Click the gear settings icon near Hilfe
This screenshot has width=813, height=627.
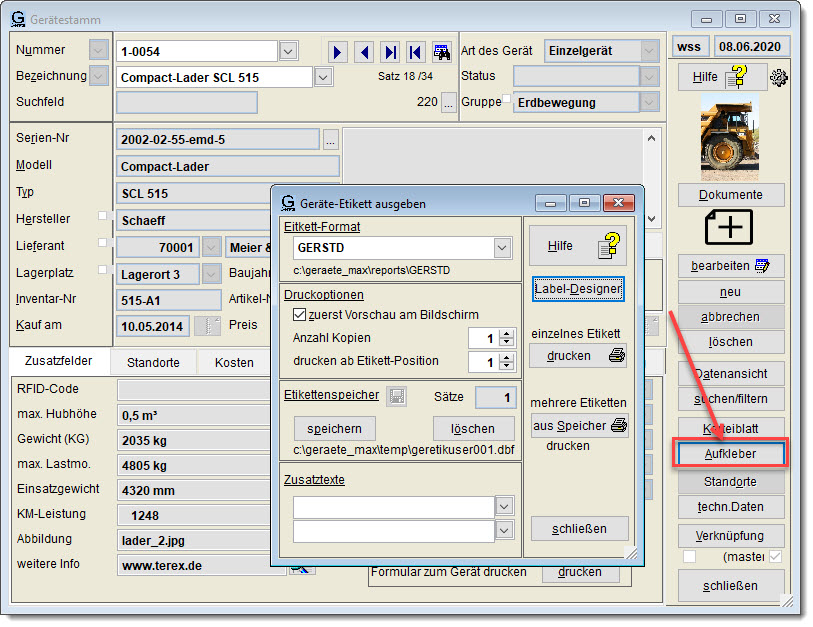(x=779, y=77)
